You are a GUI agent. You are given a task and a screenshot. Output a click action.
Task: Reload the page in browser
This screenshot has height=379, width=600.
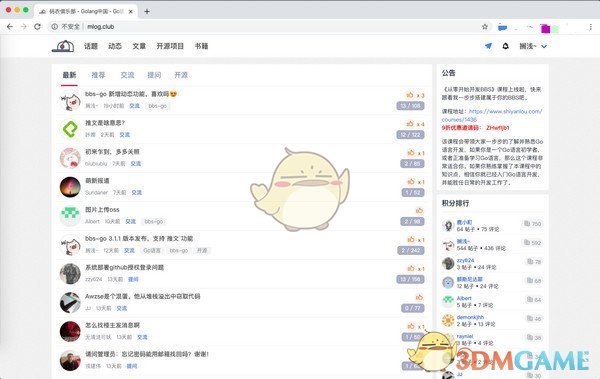[37, 26]
